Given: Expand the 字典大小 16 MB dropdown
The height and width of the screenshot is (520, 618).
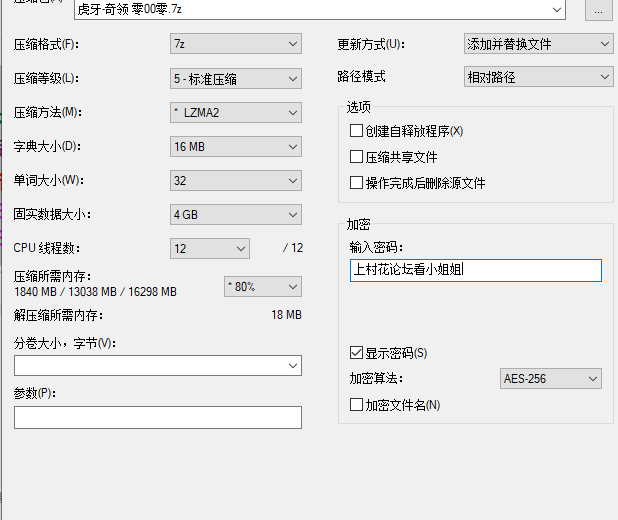Looking at the screenshot, I should pos(235,146).
